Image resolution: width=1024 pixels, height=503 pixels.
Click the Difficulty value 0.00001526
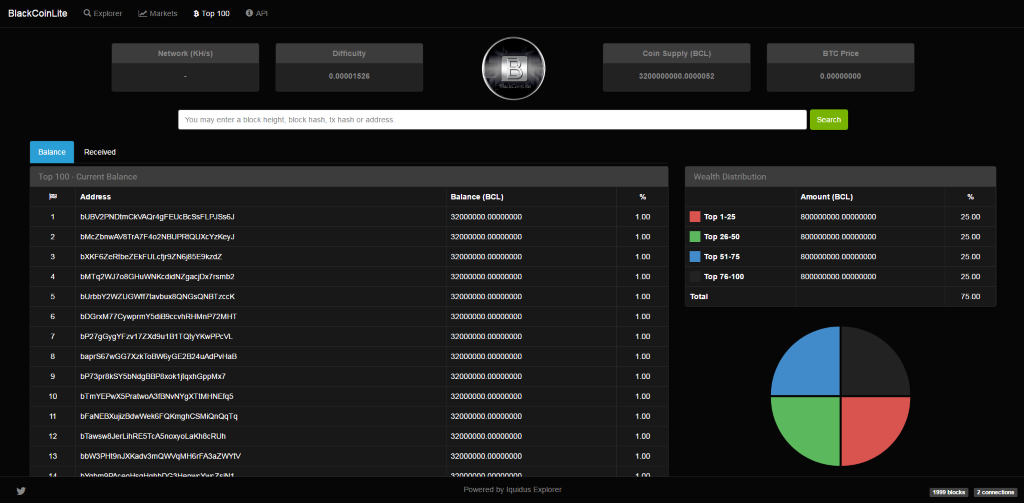(349, 76)
